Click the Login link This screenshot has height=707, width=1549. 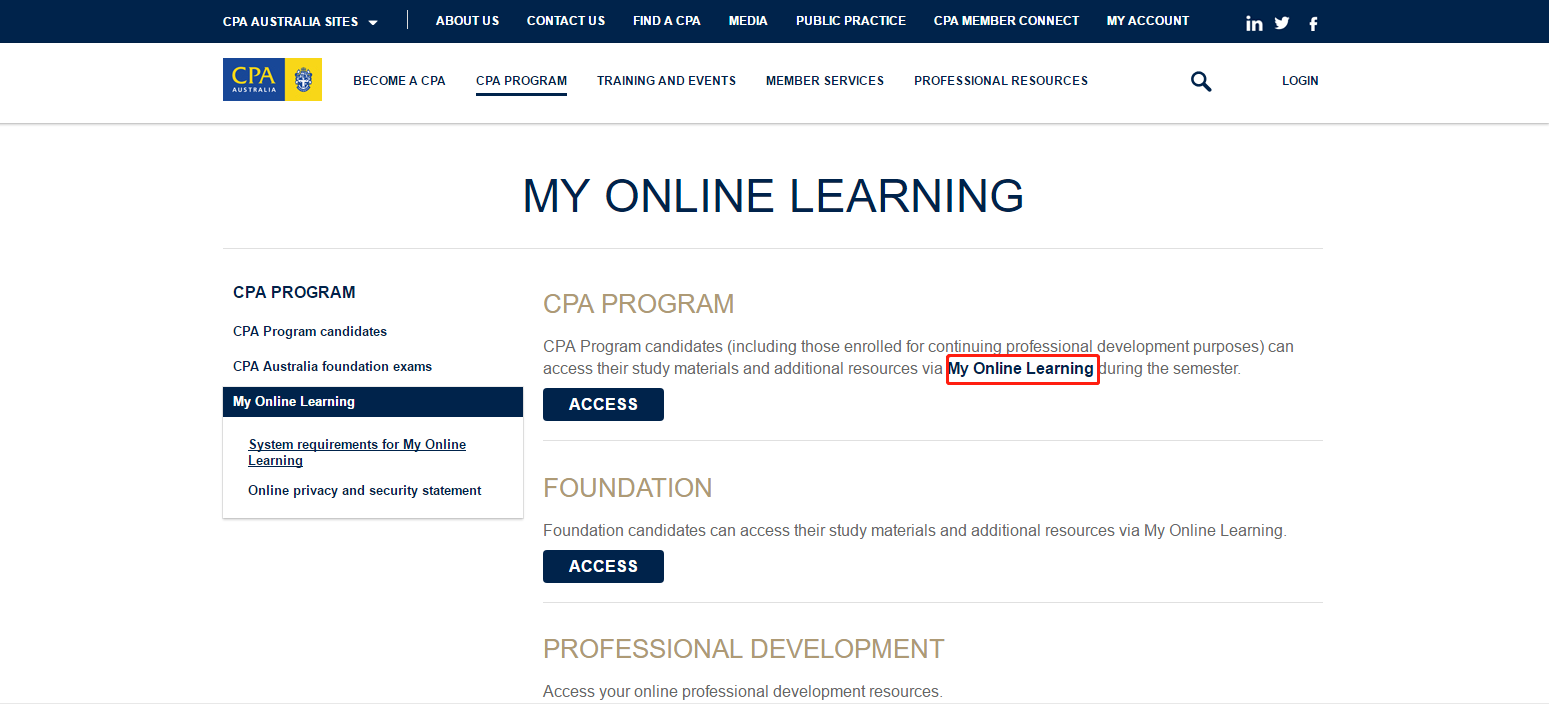[x=1300, y=81]
